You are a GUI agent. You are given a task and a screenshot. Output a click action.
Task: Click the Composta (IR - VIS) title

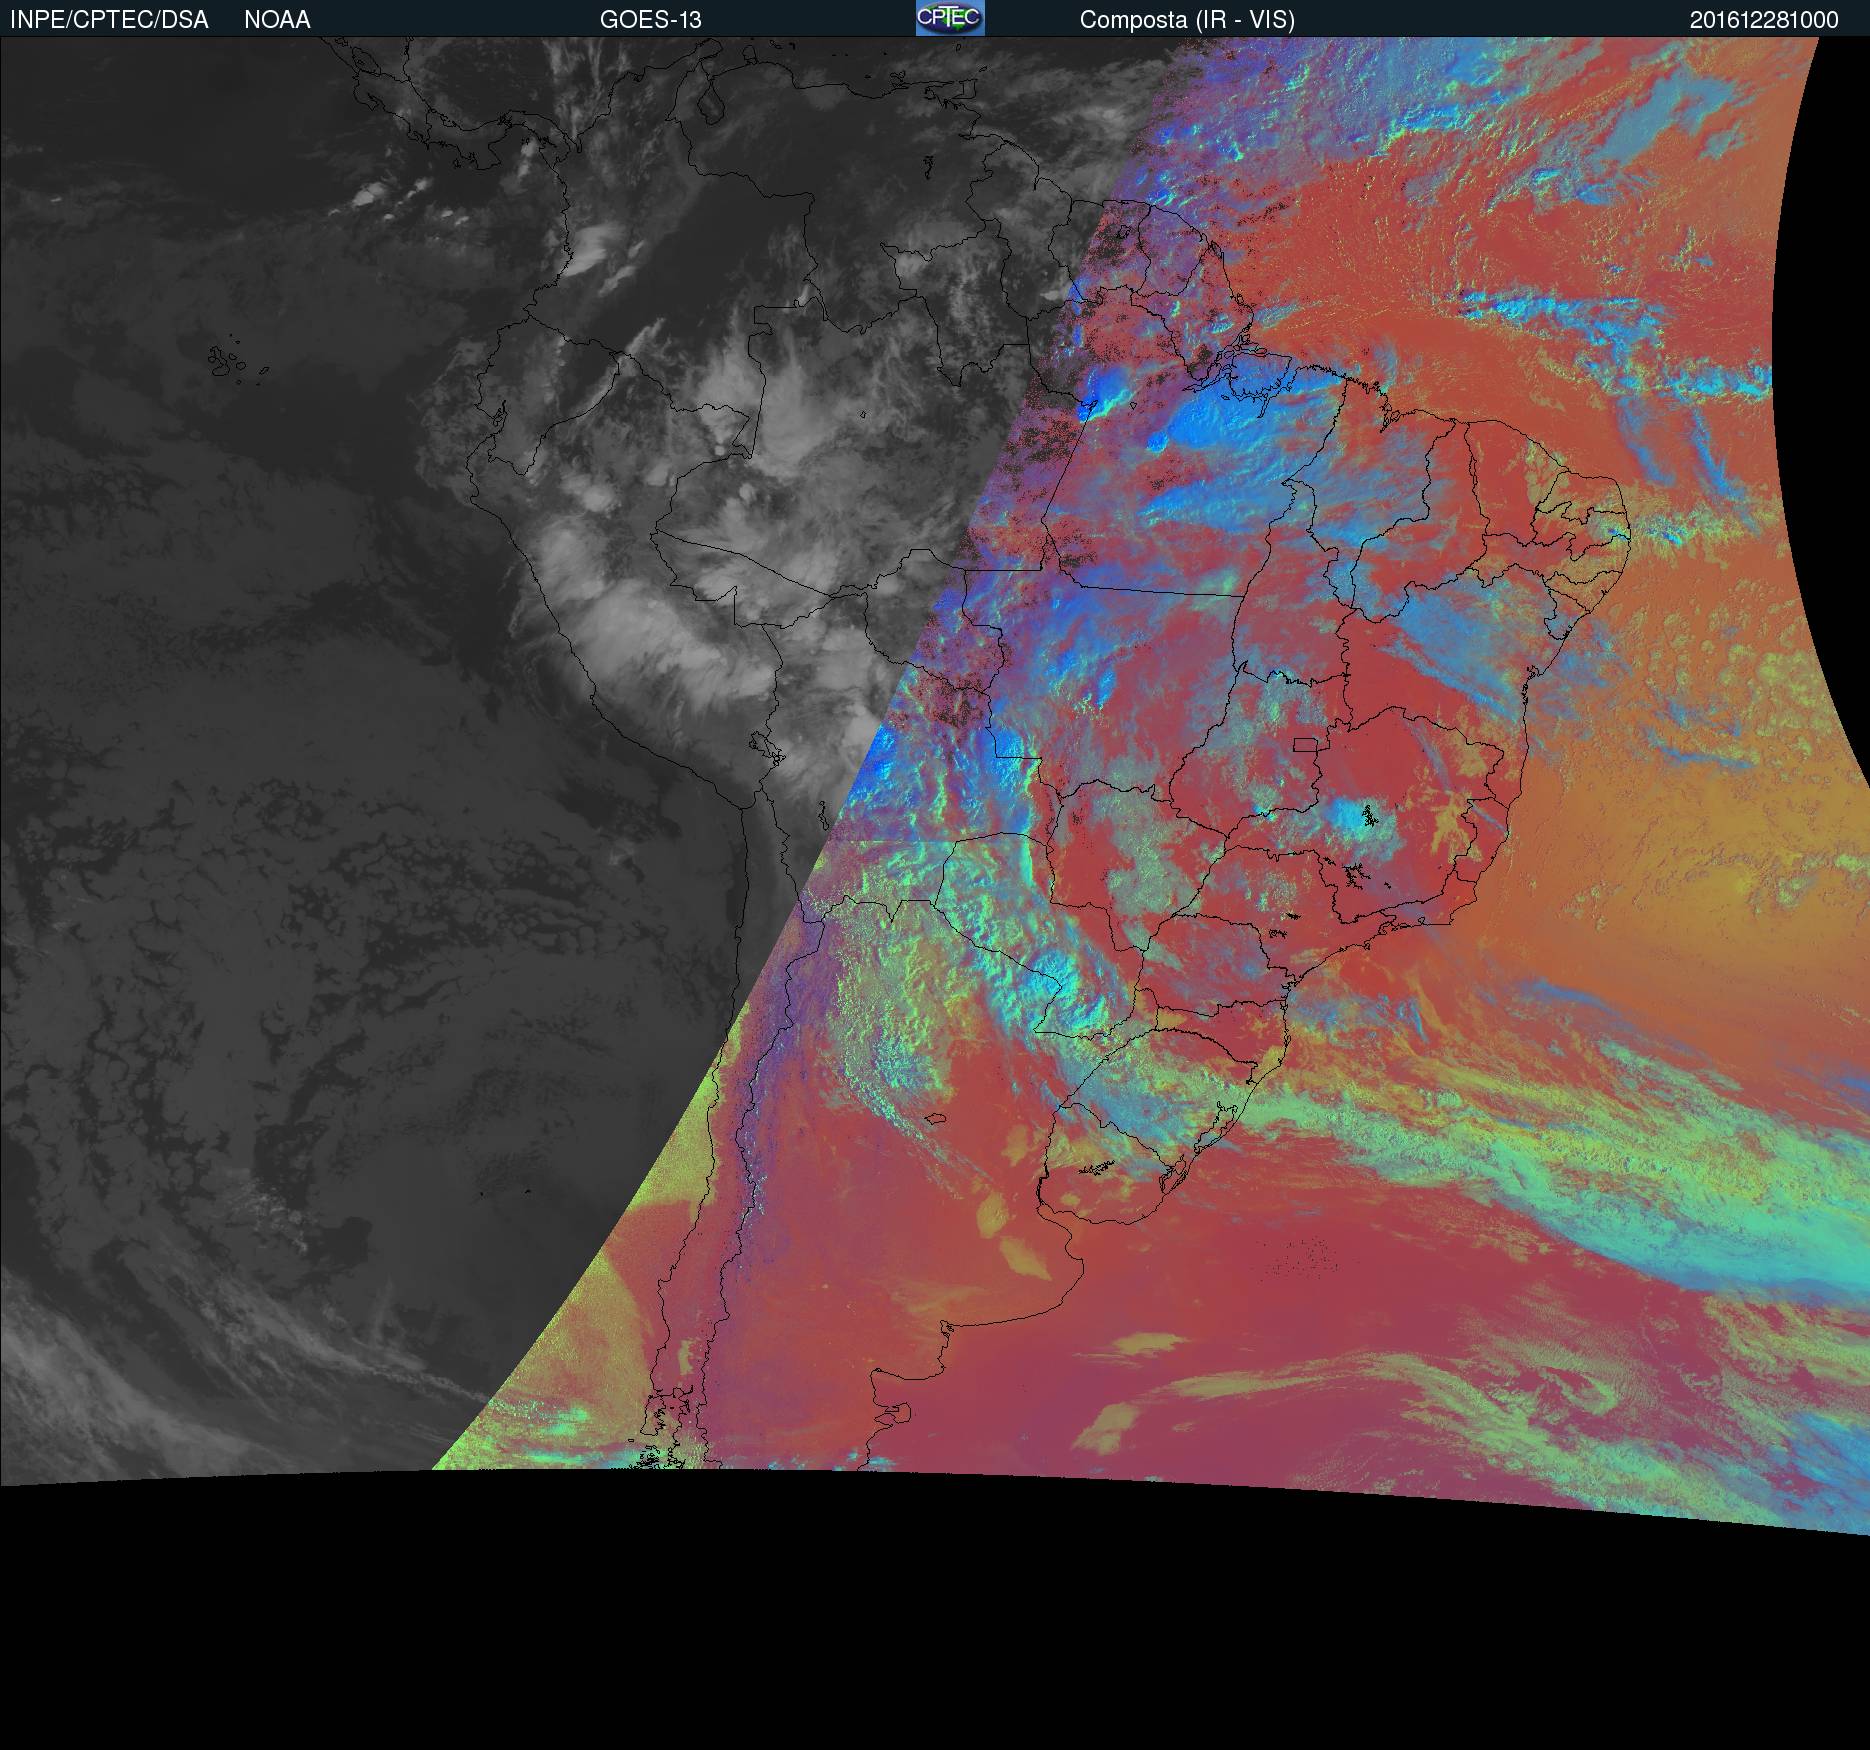(1187, 20)
